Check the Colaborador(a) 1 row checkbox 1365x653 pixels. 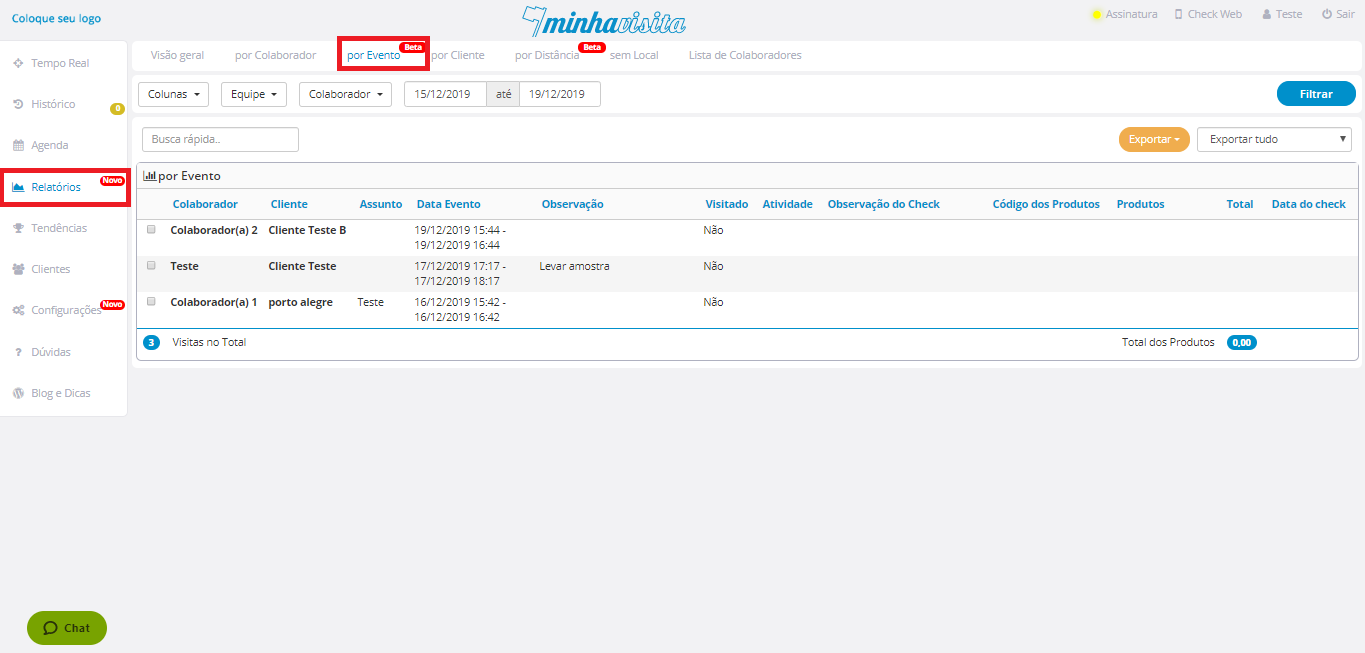[152, 301]
